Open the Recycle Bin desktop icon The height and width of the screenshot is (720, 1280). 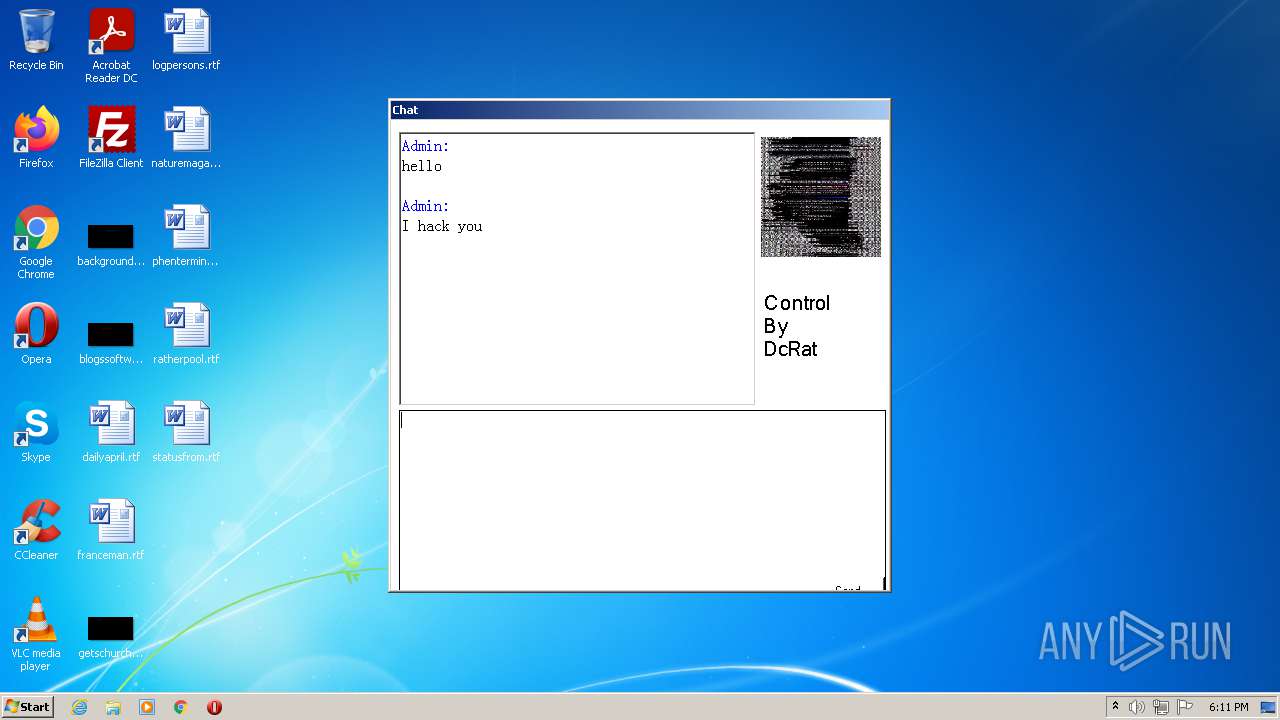[x=36, y=40]
